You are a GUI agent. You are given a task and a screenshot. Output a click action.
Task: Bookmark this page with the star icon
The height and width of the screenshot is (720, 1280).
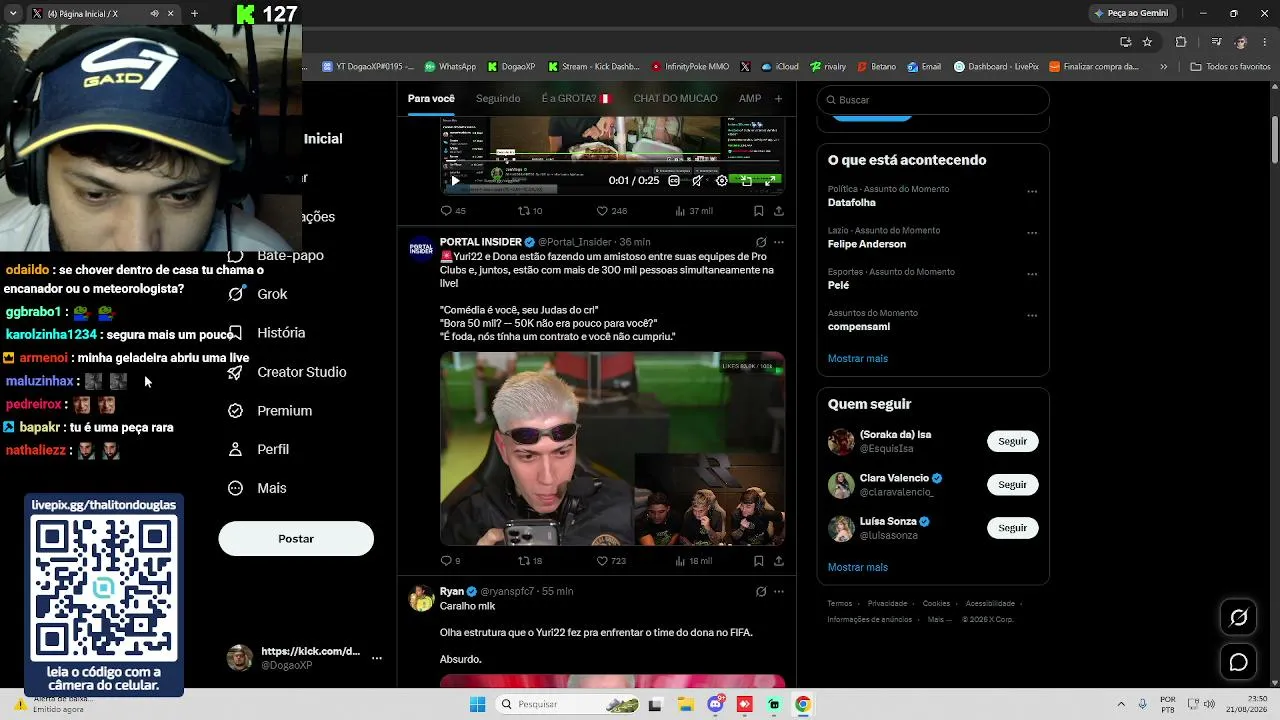coord(1147,42)
